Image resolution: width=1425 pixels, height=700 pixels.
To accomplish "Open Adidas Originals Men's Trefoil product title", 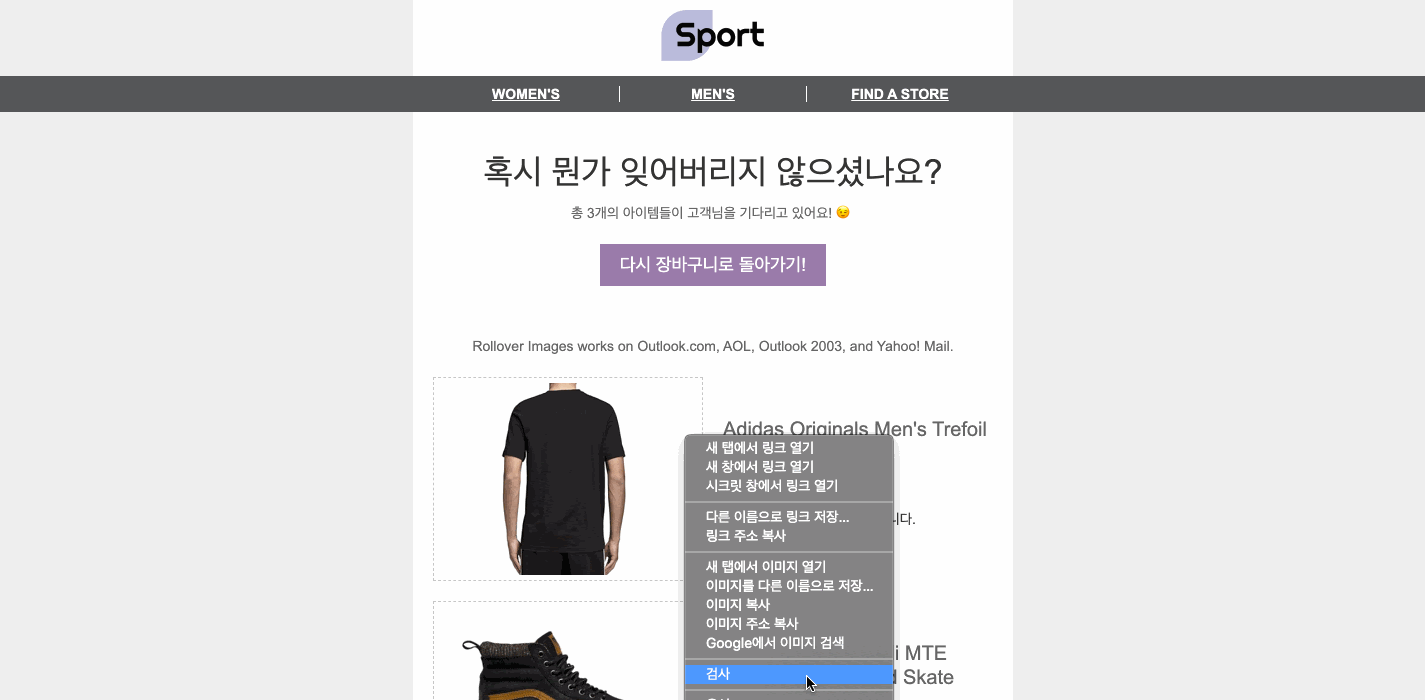I will [x=855, y=429].
